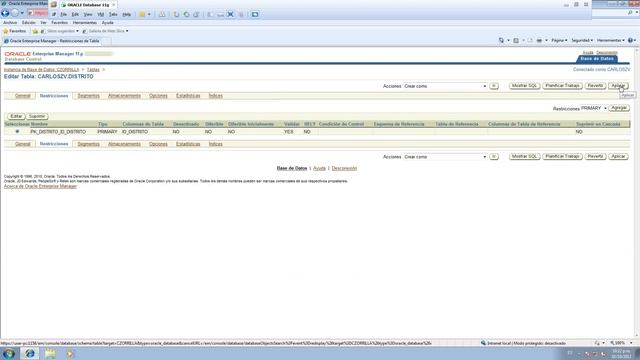Open the file explorer folder on taskbar
The image size is (640, 360).
coord(51,353)
